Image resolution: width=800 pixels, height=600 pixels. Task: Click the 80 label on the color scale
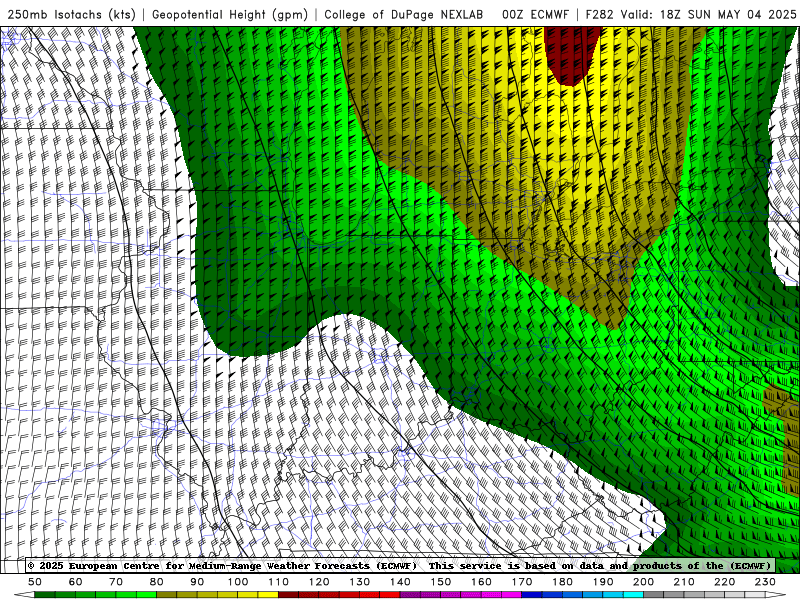(157, 582)
